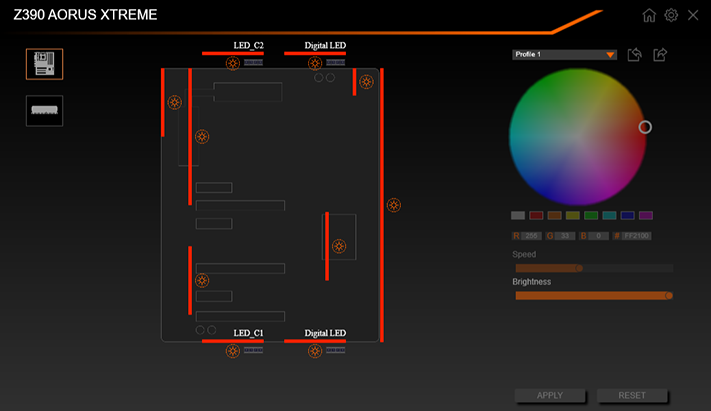Open the settings gear icon
This screenshot has width=711, height=411.
[x=671, y=15]
